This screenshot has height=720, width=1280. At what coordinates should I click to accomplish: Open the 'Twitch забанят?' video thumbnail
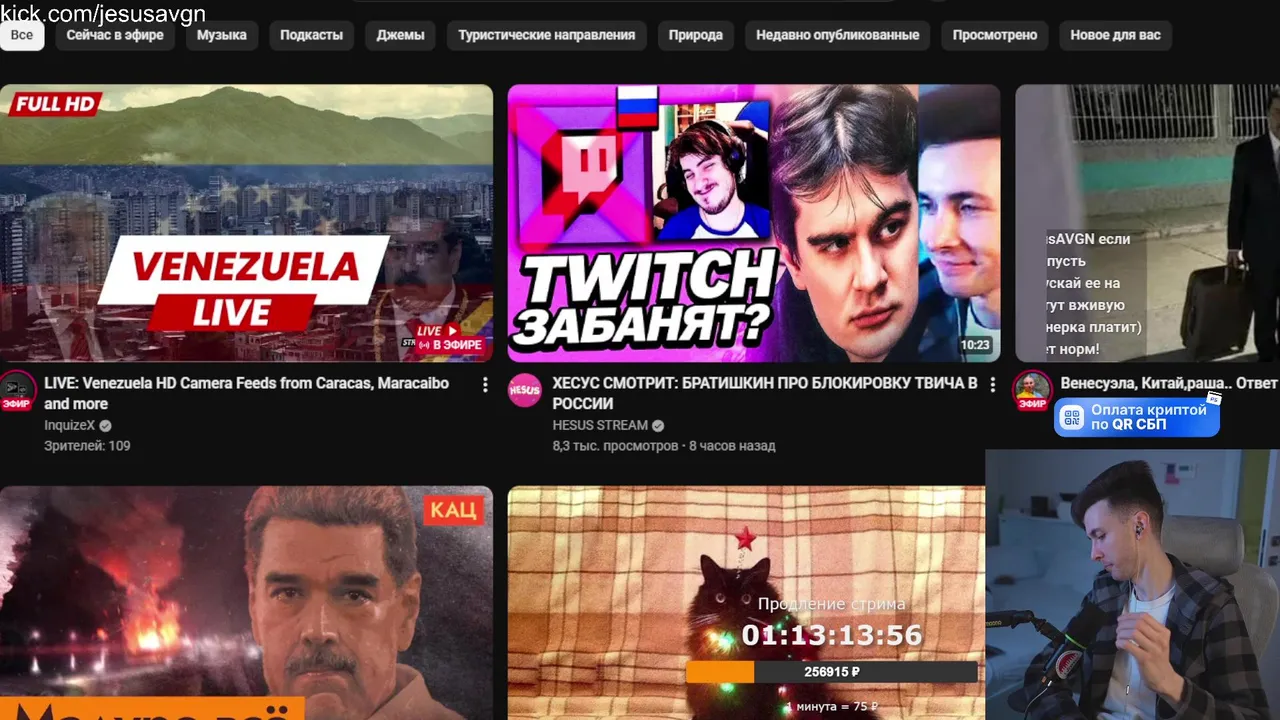[754, 223]
